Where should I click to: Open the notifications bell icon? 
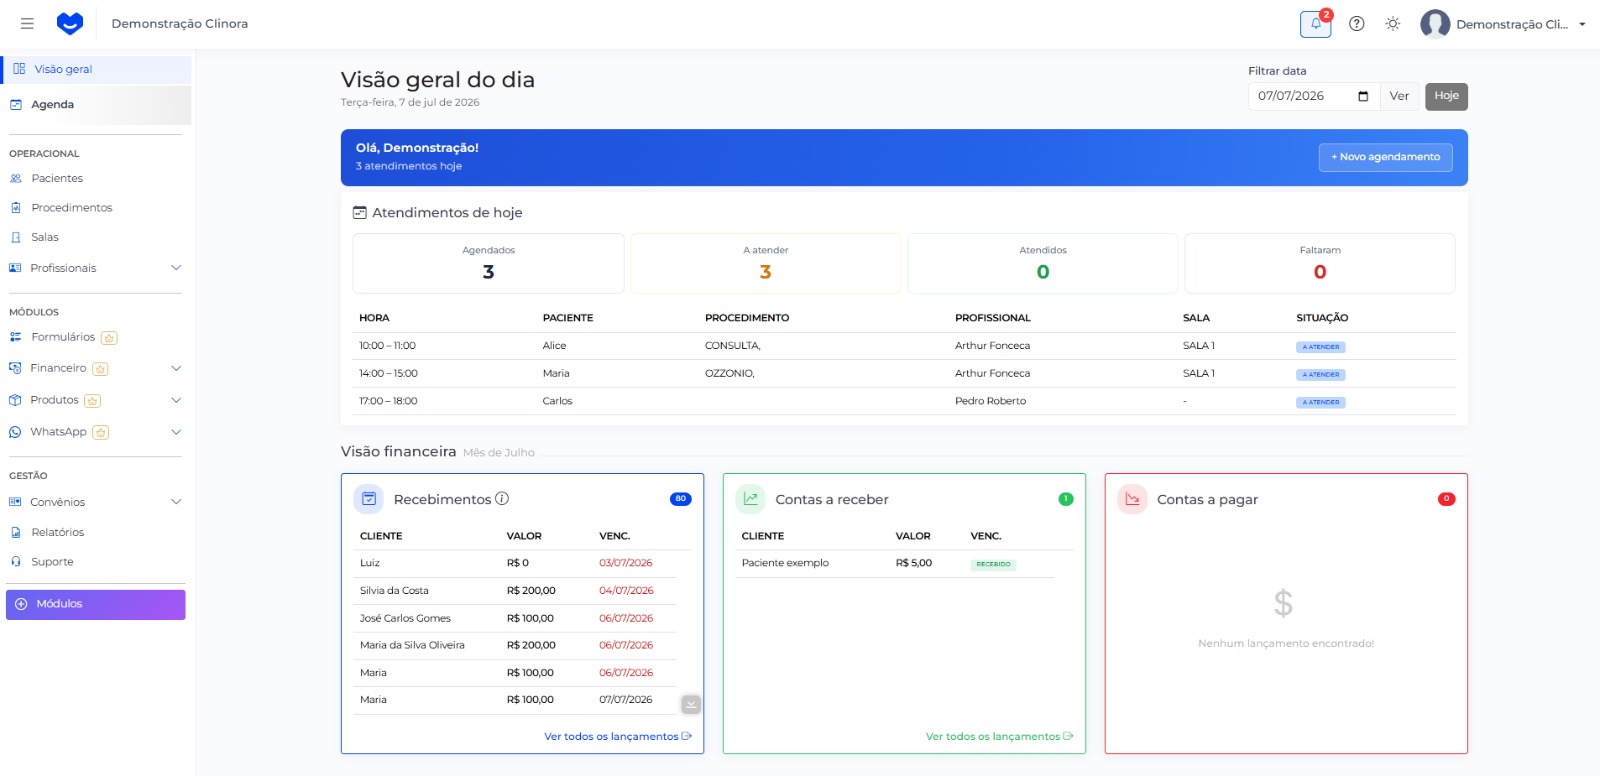1315,24
